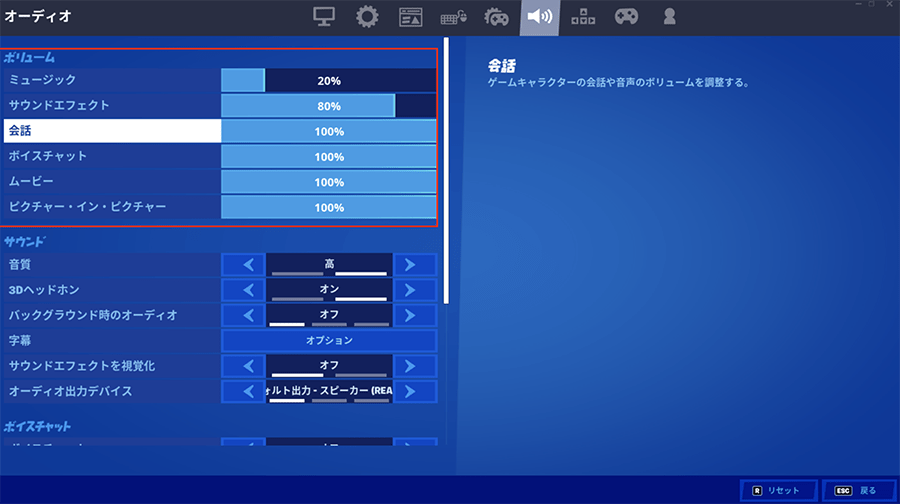
Task: Switch 3Dヘッドホン with right arrow
Action: click(x=415, y=290)
